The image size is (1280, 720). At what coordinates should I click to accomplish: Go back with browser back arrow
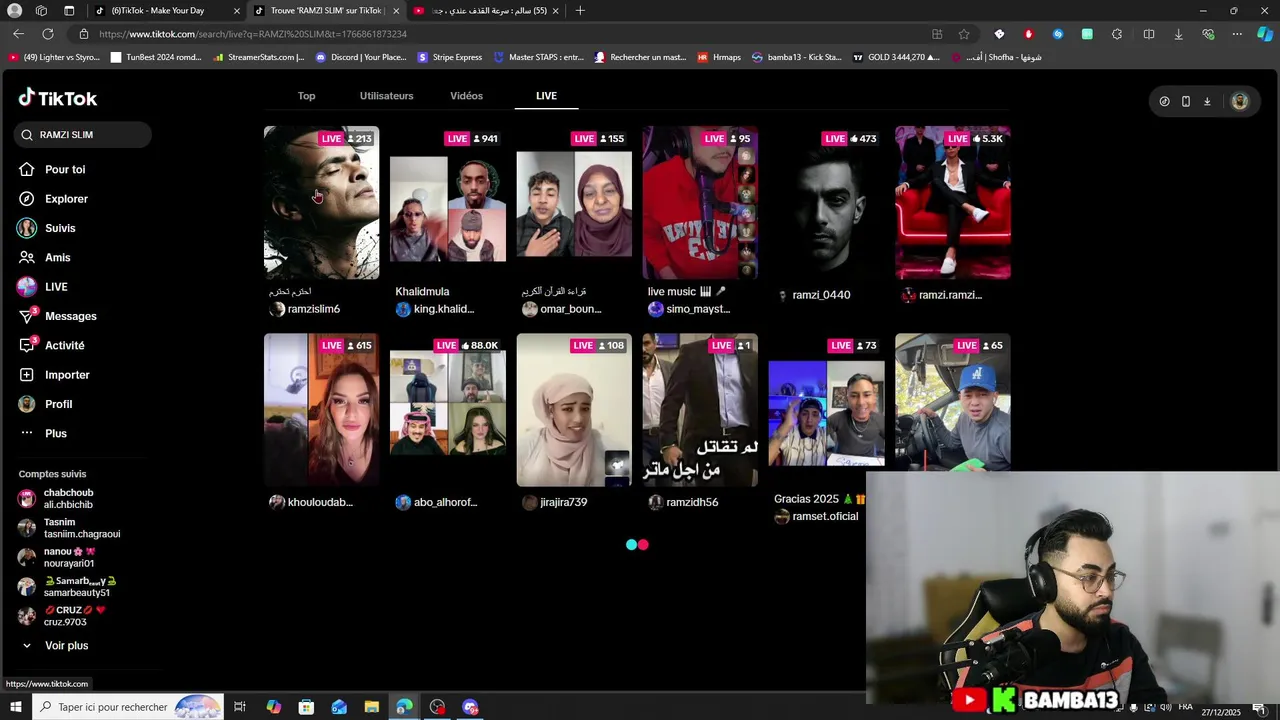click(18, 34)
